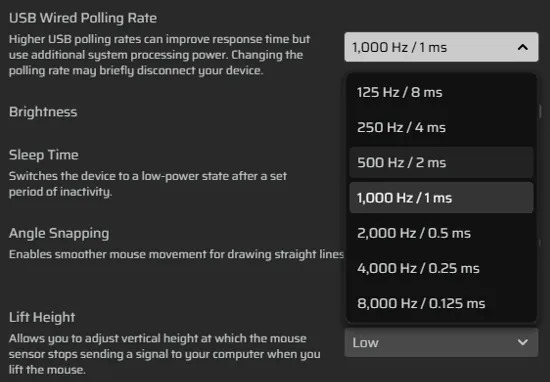Click the Sleep Time setting heading
The width and height of the screenshot is (550, 382).
pyautogui.click(x=43, y=155)
